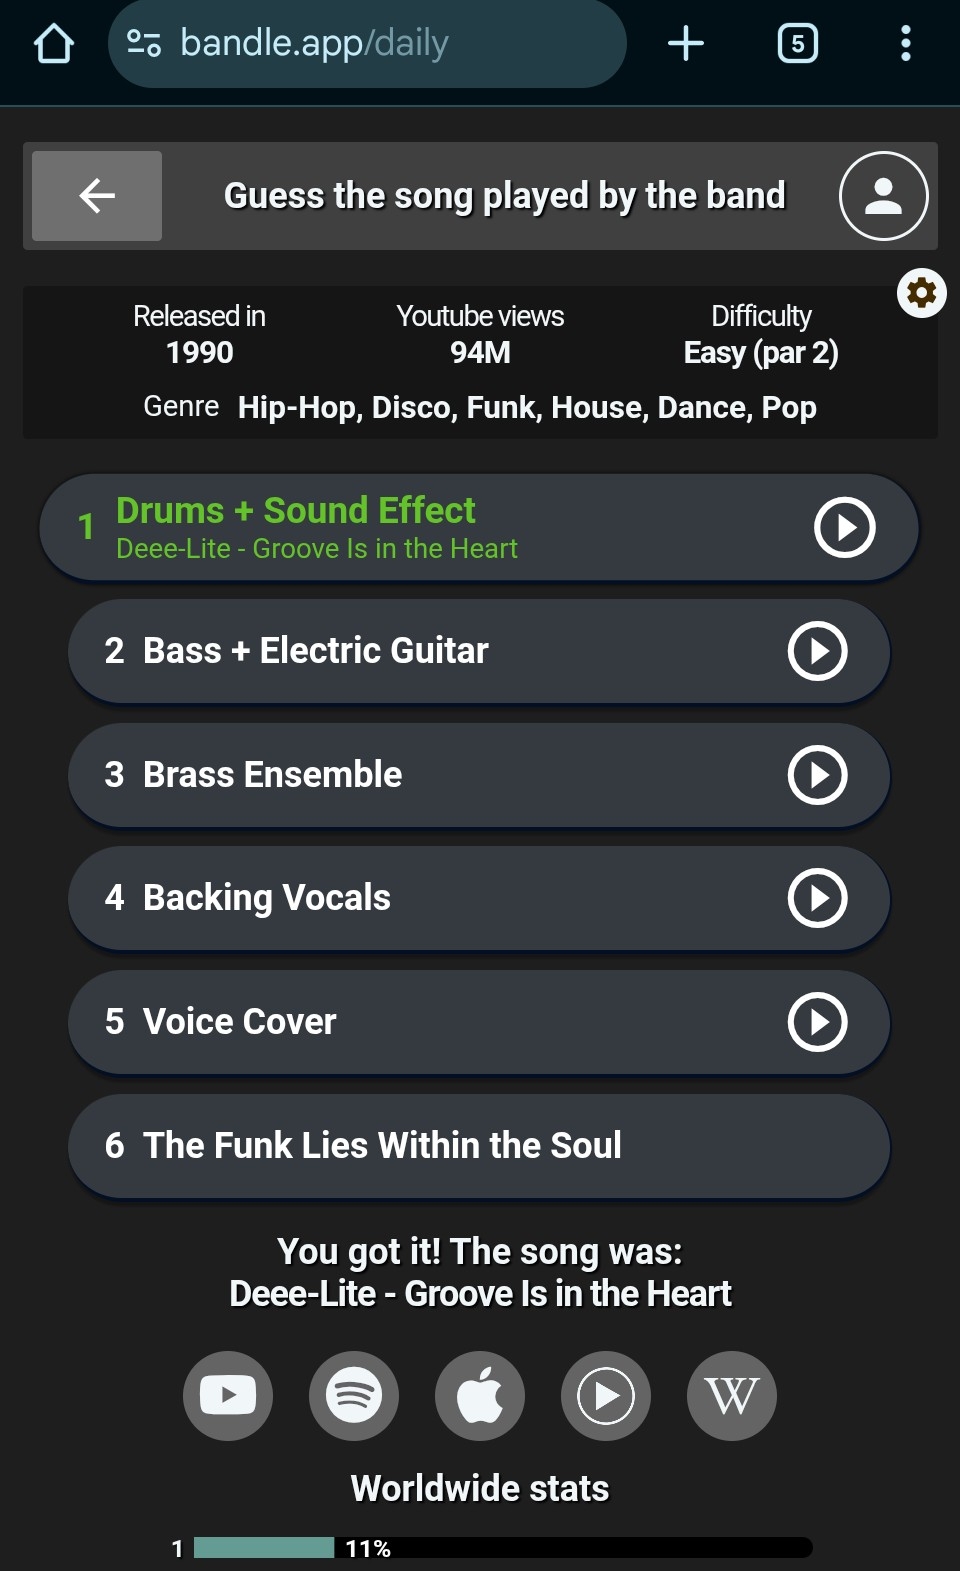The height and width of the screenshot is (1571, 960).
Task: Open the song on Spotify
Action: (x=354, y=1395)
